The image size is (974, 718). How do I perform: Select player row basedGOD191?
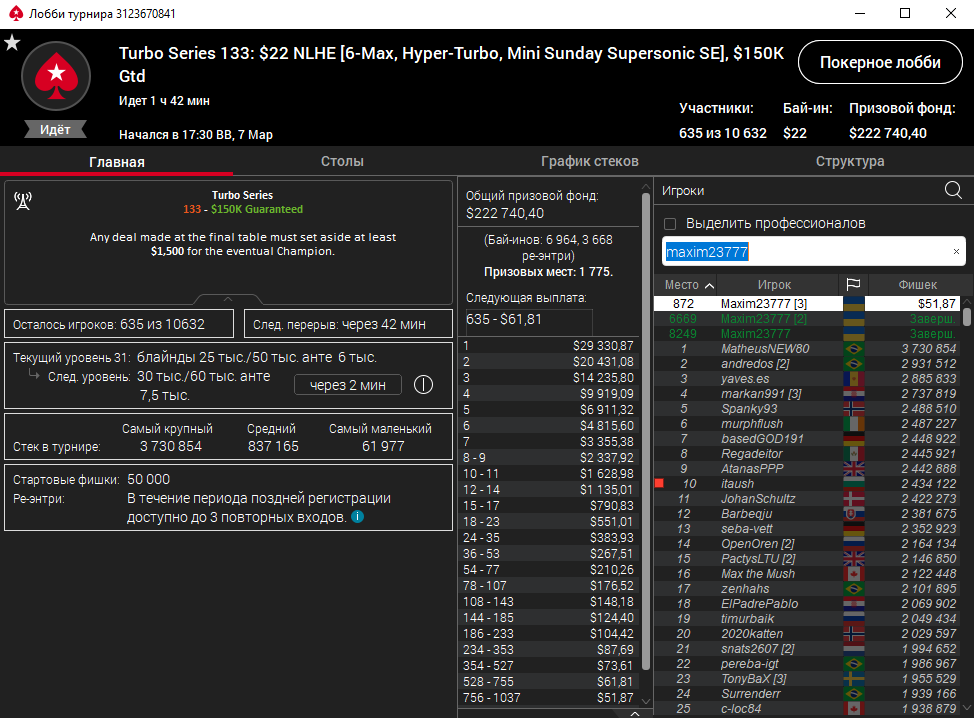tap(808, 439)
